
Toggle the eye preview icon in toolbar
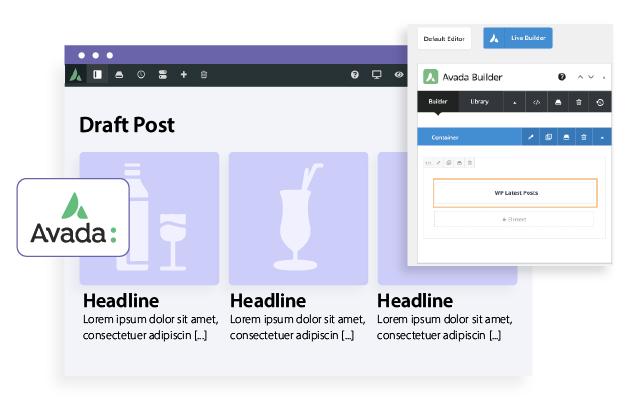click(399, 75)
